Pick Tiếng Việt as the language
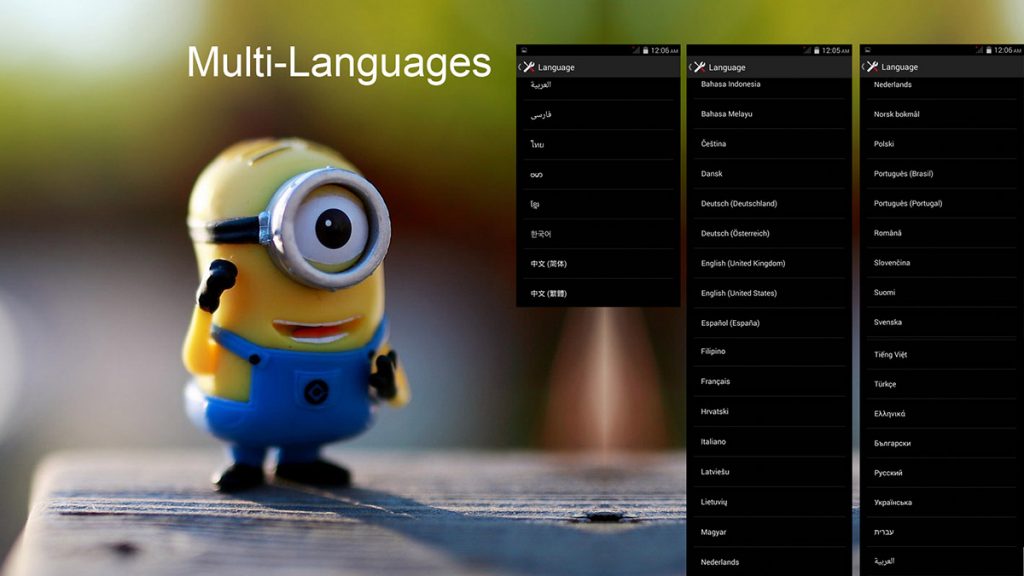Image resolution: width=1024 pixels, height=576 pixels. click(891, 354)
